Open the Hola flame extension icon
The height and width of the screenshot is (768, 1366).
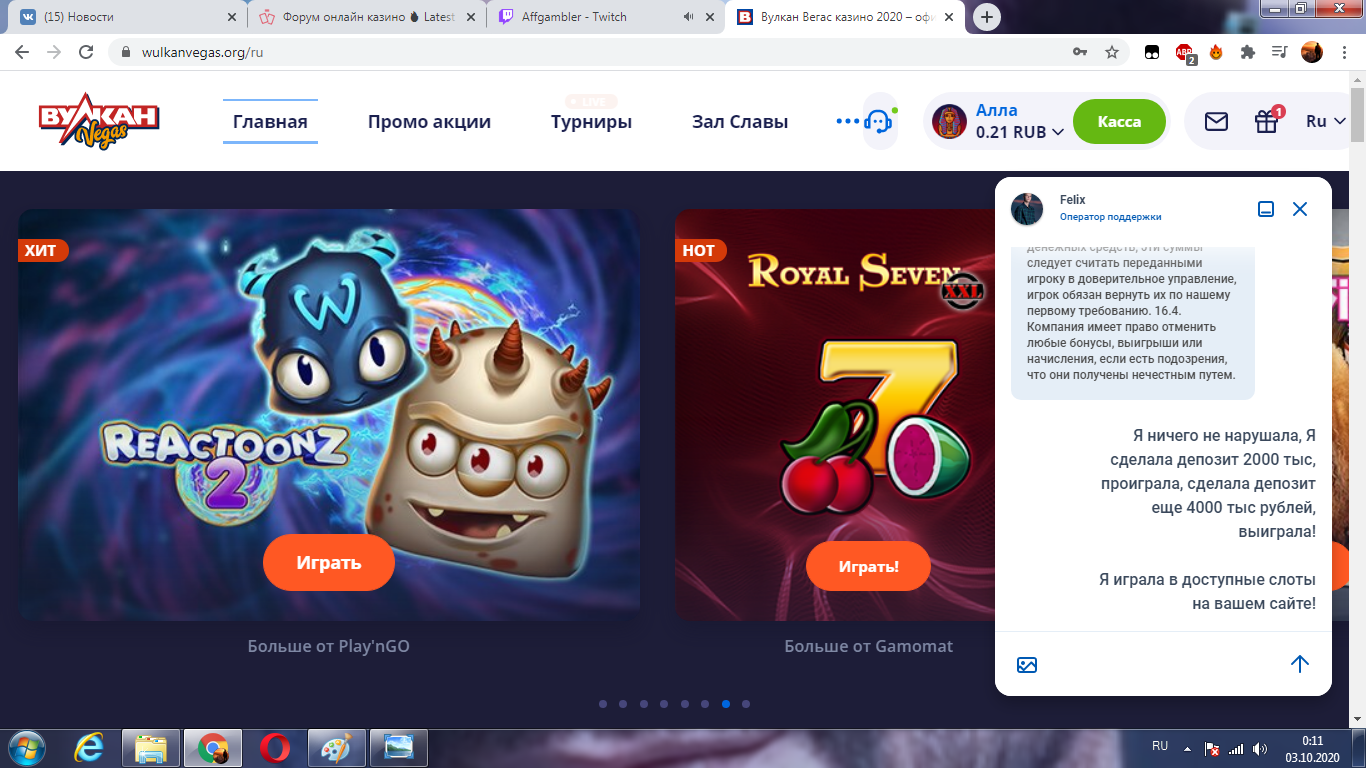point(1216,52)
